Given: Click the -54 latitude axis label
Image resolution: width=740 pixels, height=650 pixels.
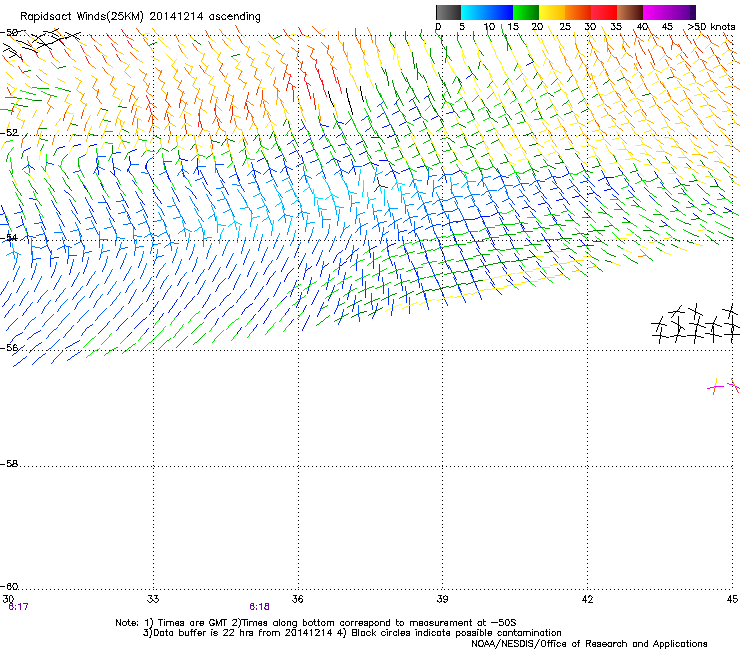Looking at the screenshot, I should point(9,237).
